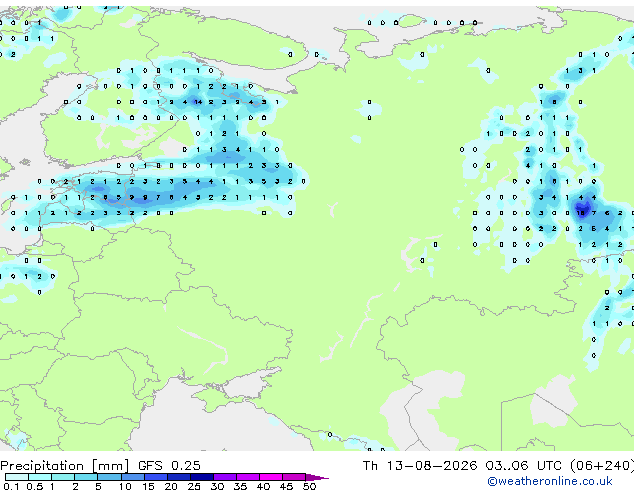Image resolution: width=634 pixels, height=490 pixels.
Task: Click the 5 mm legend color swatch
Action: pyautogui.click(x=109, y=477)
